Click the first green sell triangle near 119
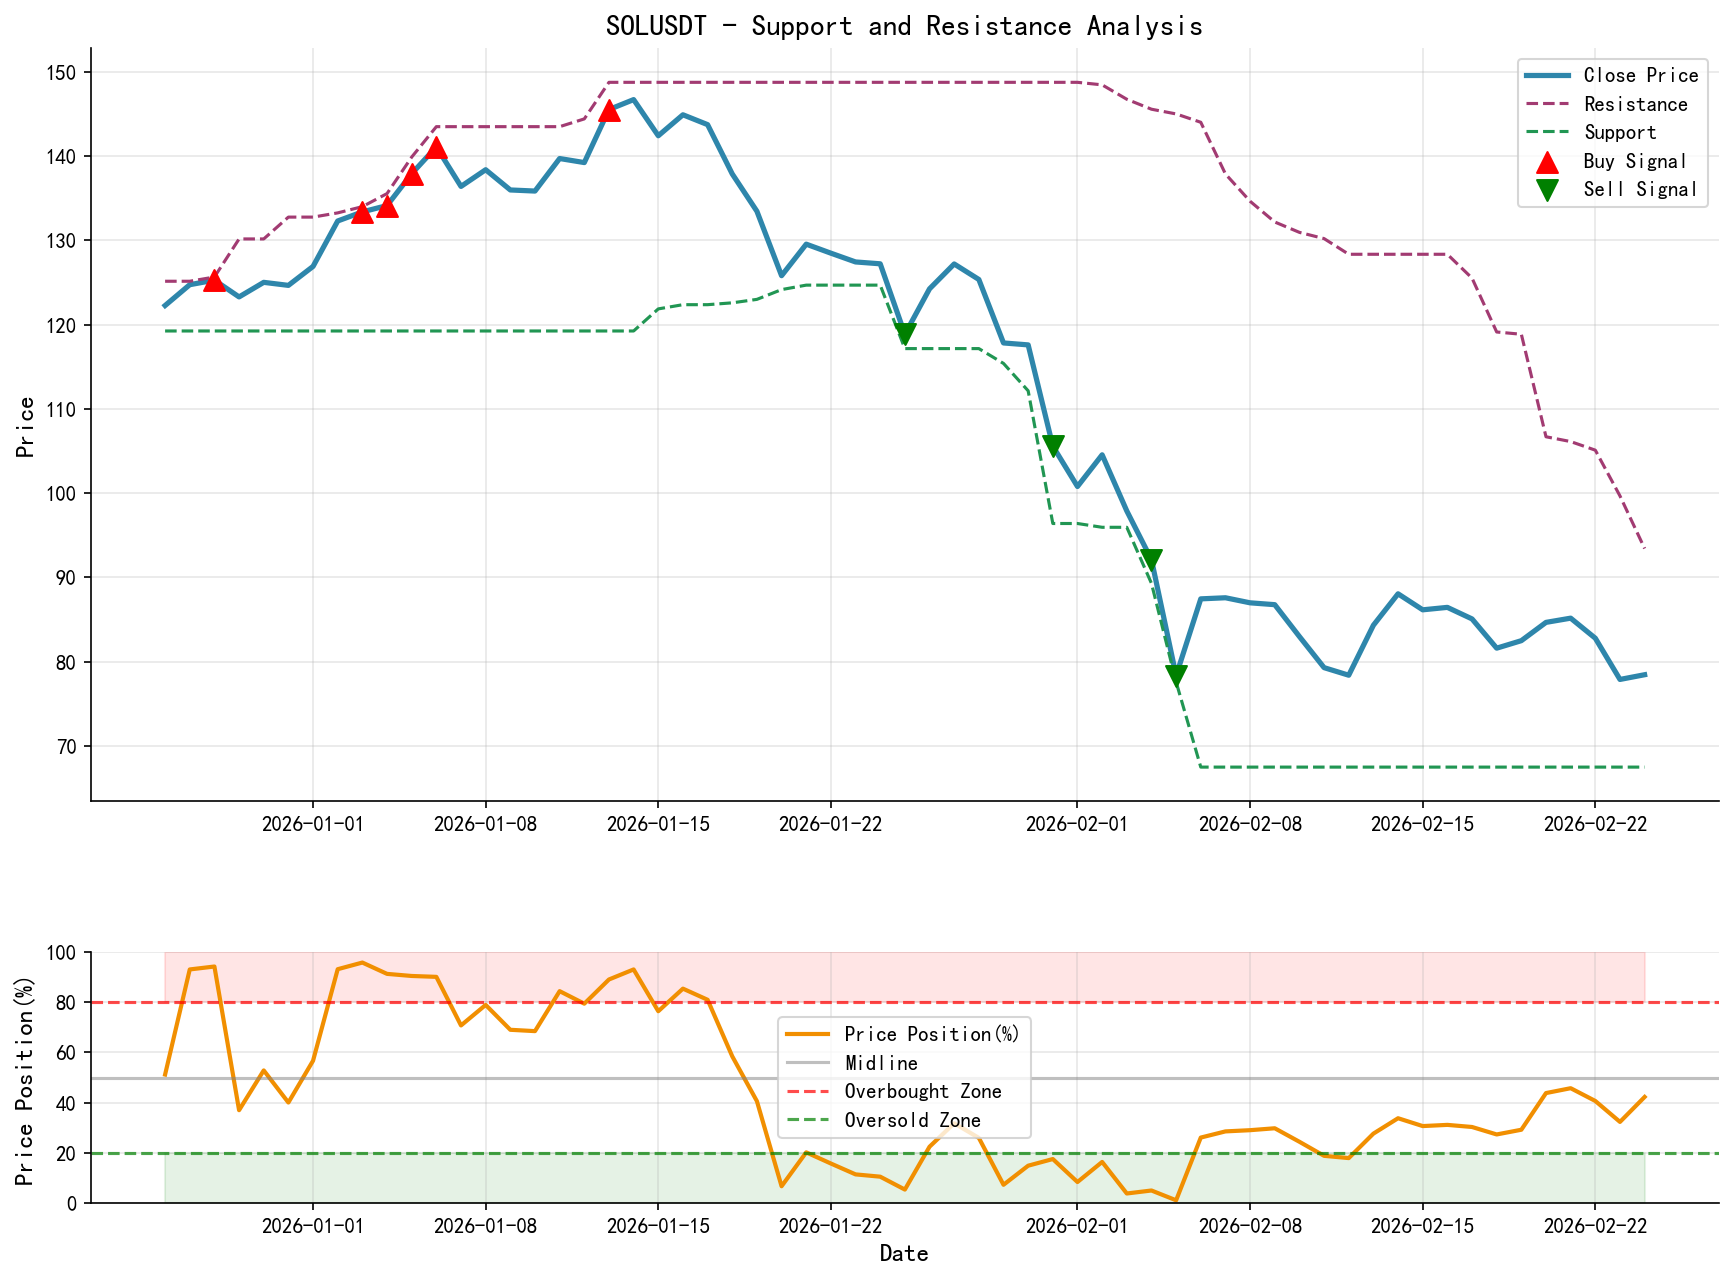This screenshot has height=1280, width=1733. point(906,331)
